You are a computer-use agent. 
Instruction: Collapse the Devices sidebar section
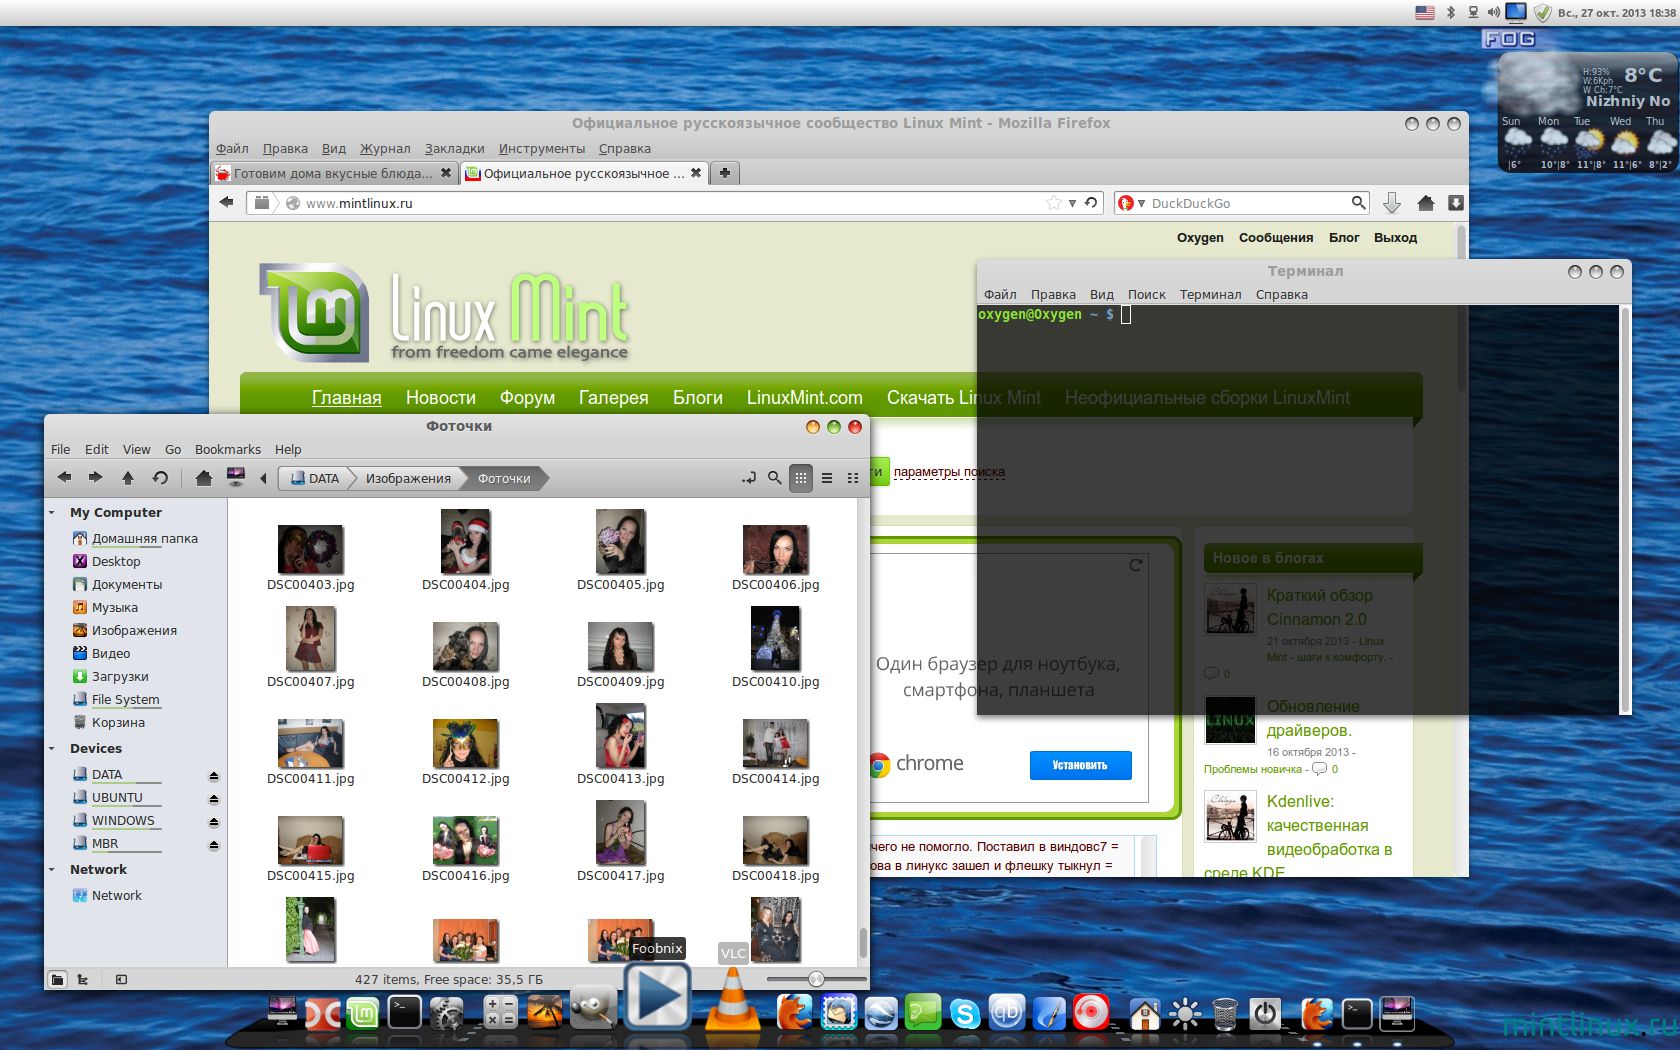pyautogui.click(x=52, y=749)
